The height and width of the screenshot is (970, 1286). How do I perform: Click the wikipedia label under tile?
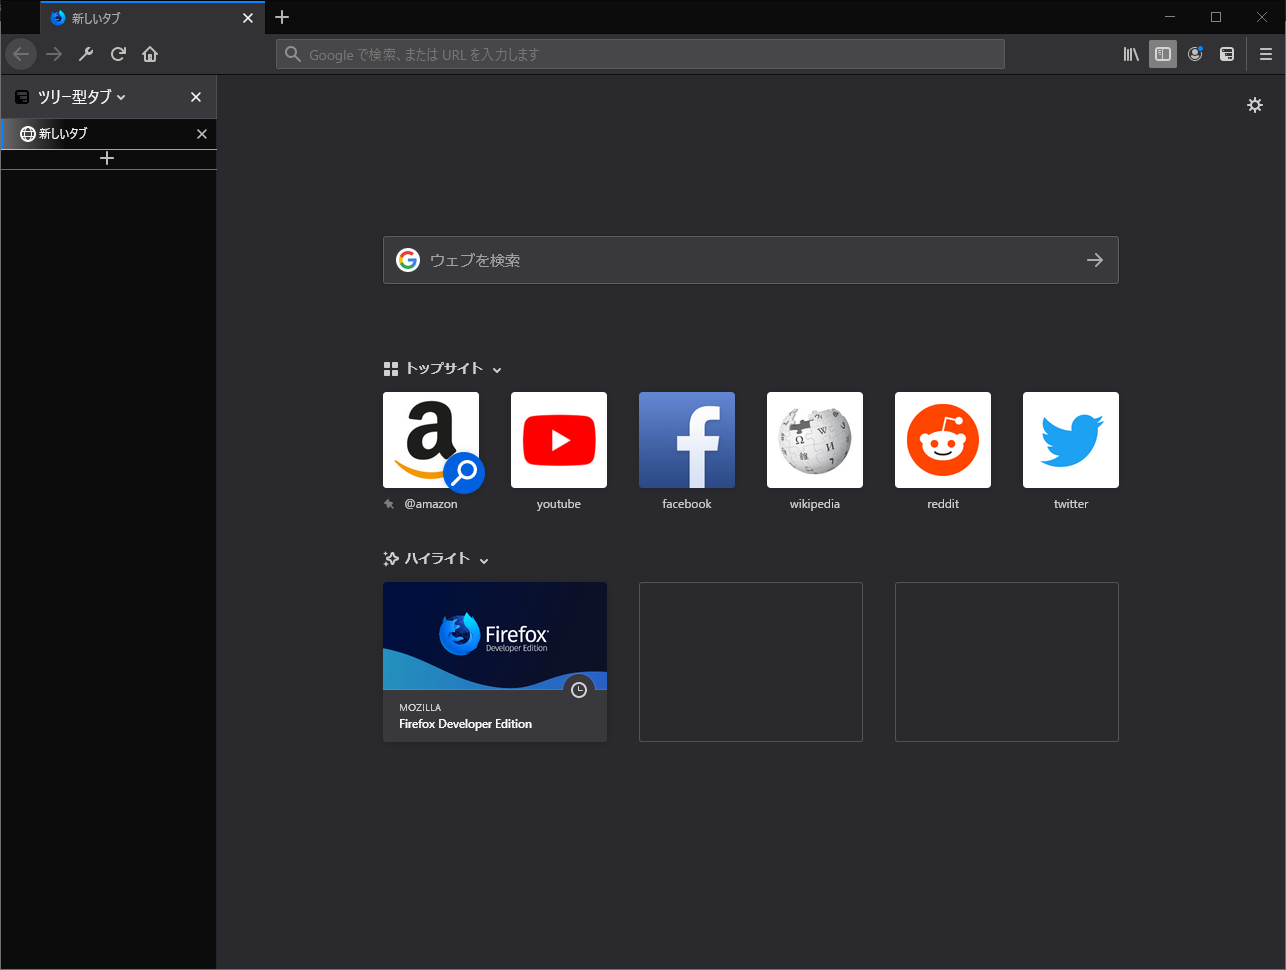[815, 504]
